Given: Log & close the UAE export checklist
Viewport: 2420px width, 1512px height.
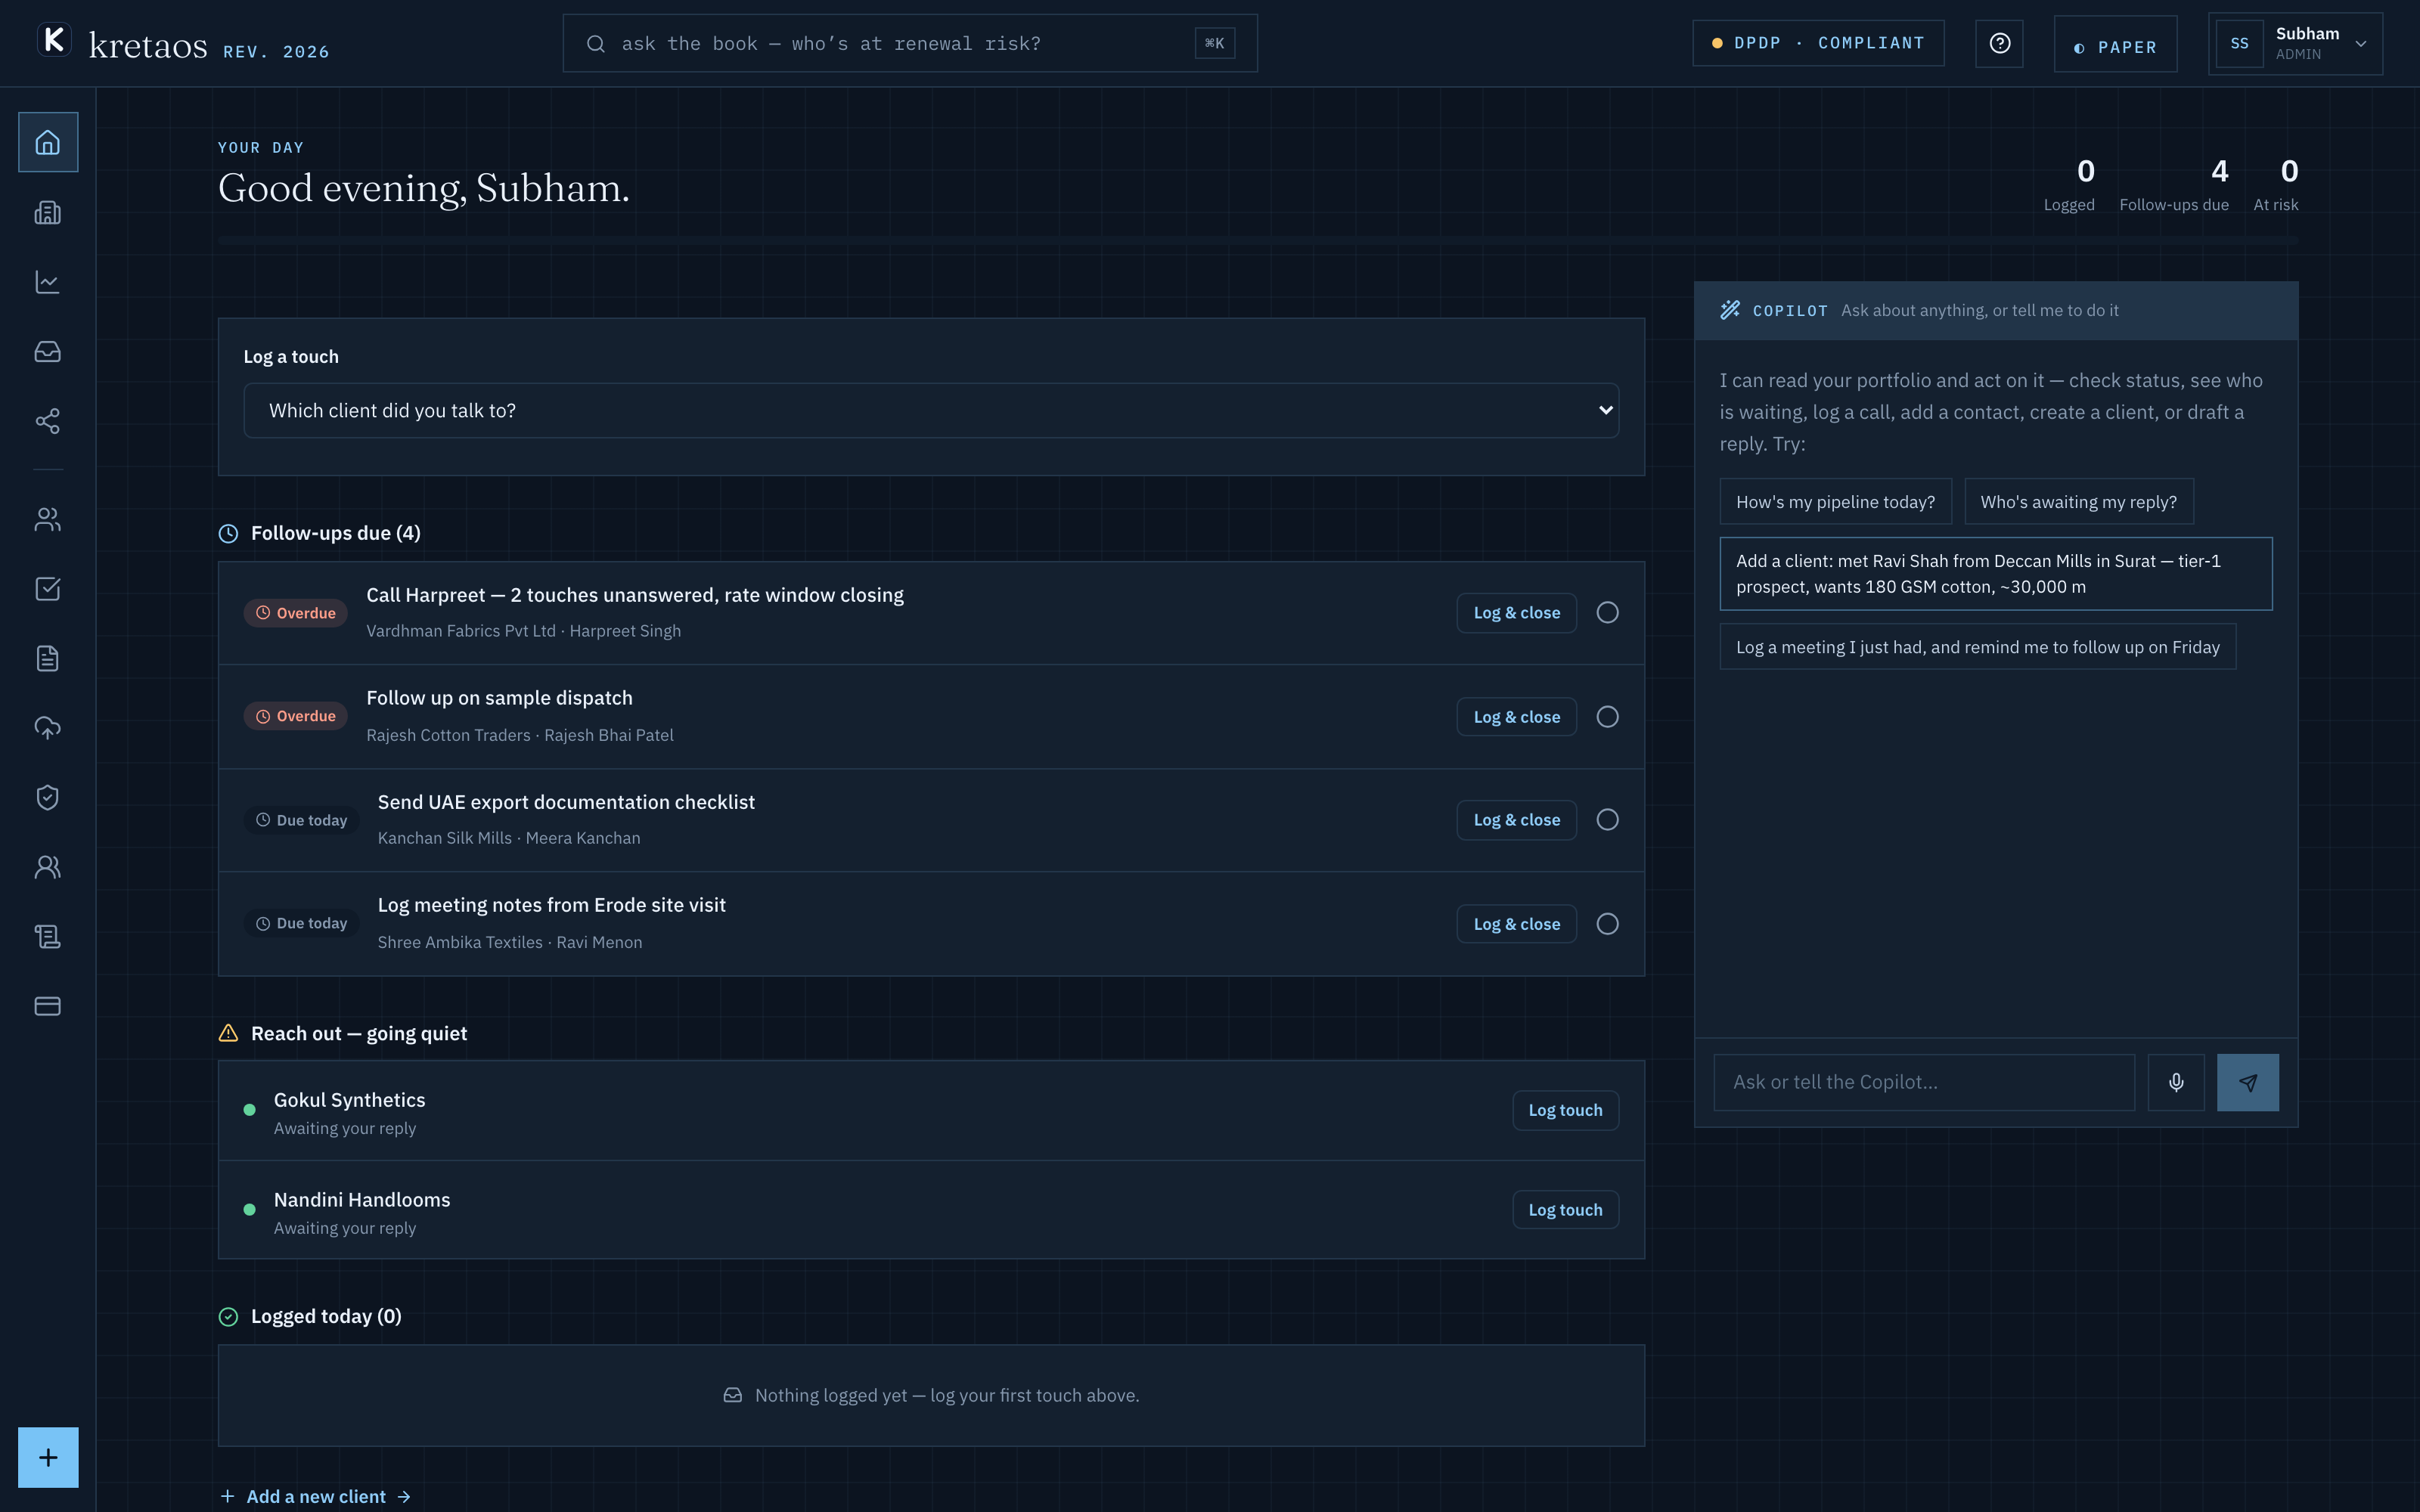Looking at the screenshot, I should 1516,820.
